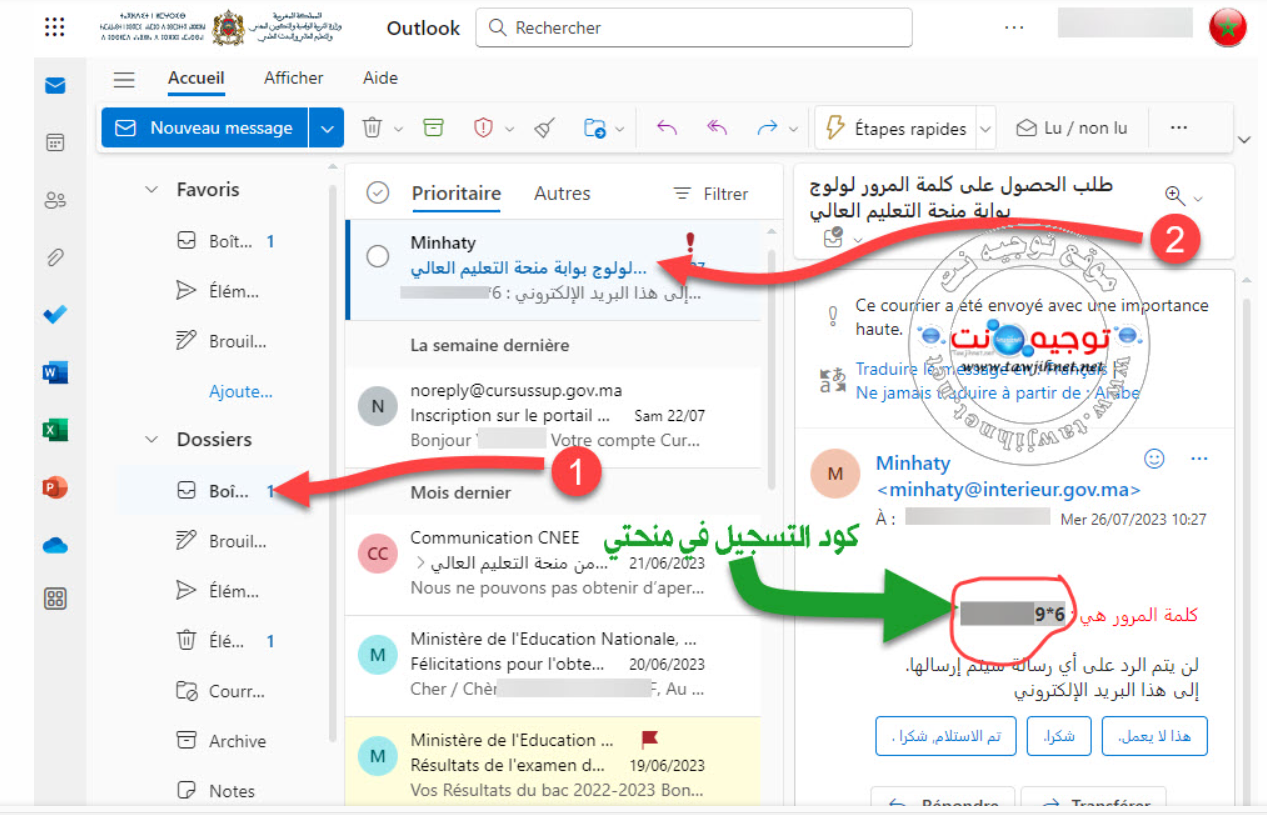Toggle select all messages circle

[x=377, y=193]
